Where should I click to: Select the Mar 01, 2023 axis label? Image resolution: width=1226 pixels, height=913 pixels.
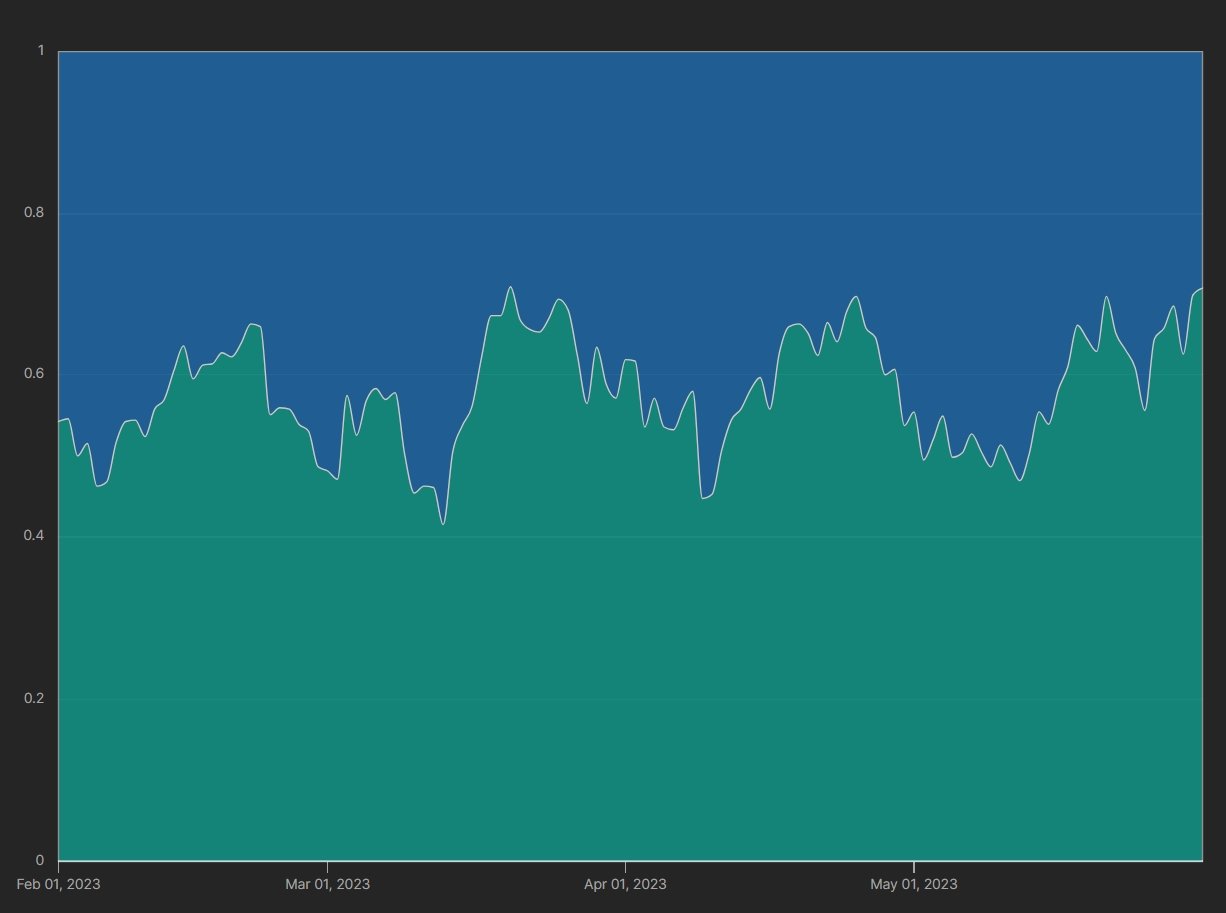(x=327, y=884)
